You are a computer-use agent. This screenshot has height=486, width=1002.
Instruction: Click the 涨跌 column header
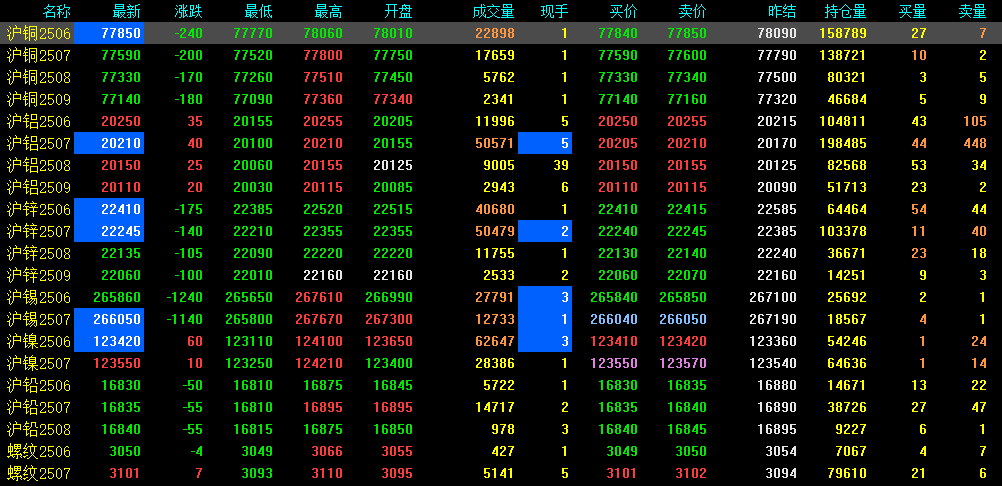189,11
